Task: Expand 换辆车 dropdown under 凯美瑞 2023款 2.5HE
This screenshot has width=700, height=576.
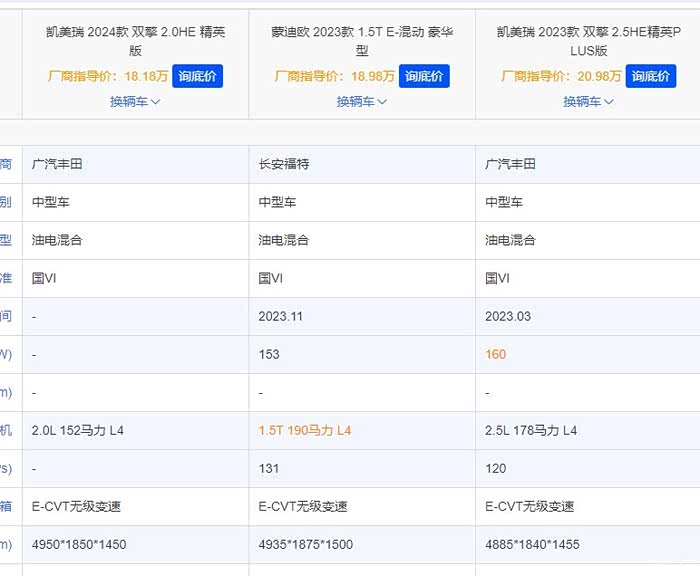Action: point(588,101)
